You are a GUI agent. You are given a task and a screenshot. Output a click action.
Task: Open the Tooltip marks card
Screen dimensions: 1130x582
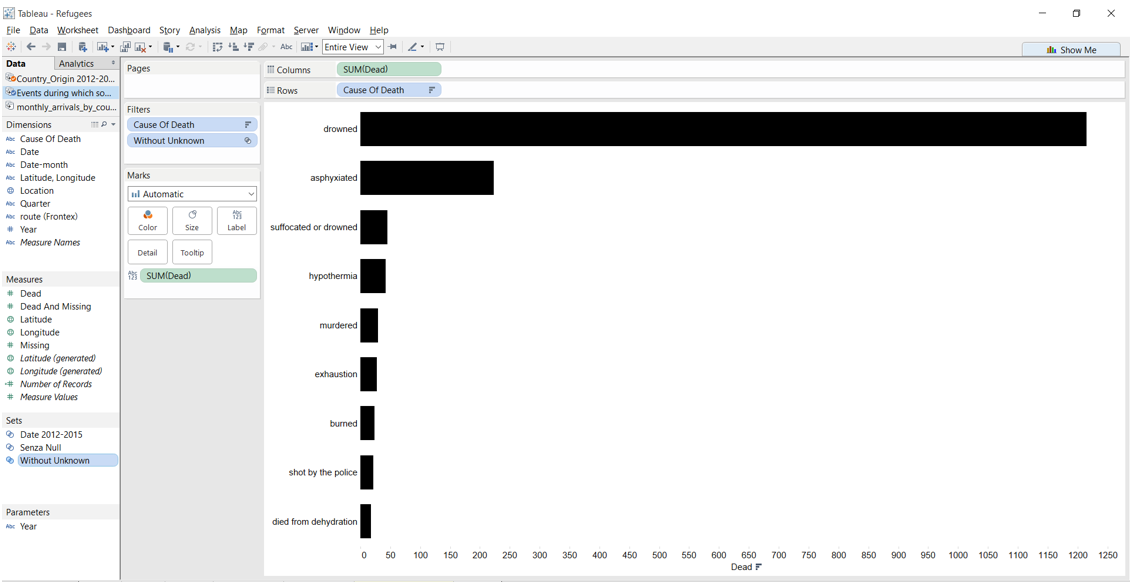point(192,253)
